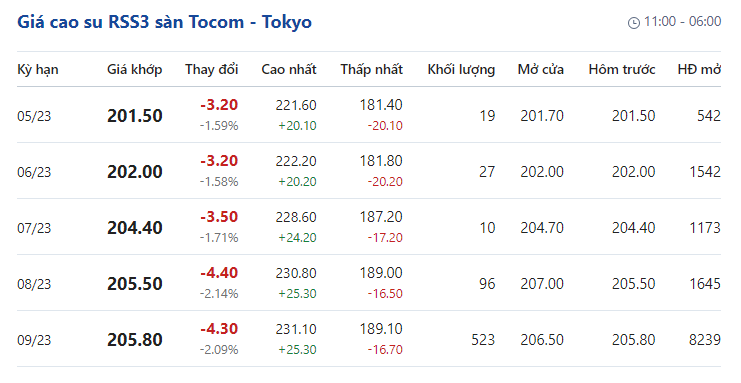Viewport: 741px width, 383px height.
Task: Click the Thay đổi column header
Action: 212,70
